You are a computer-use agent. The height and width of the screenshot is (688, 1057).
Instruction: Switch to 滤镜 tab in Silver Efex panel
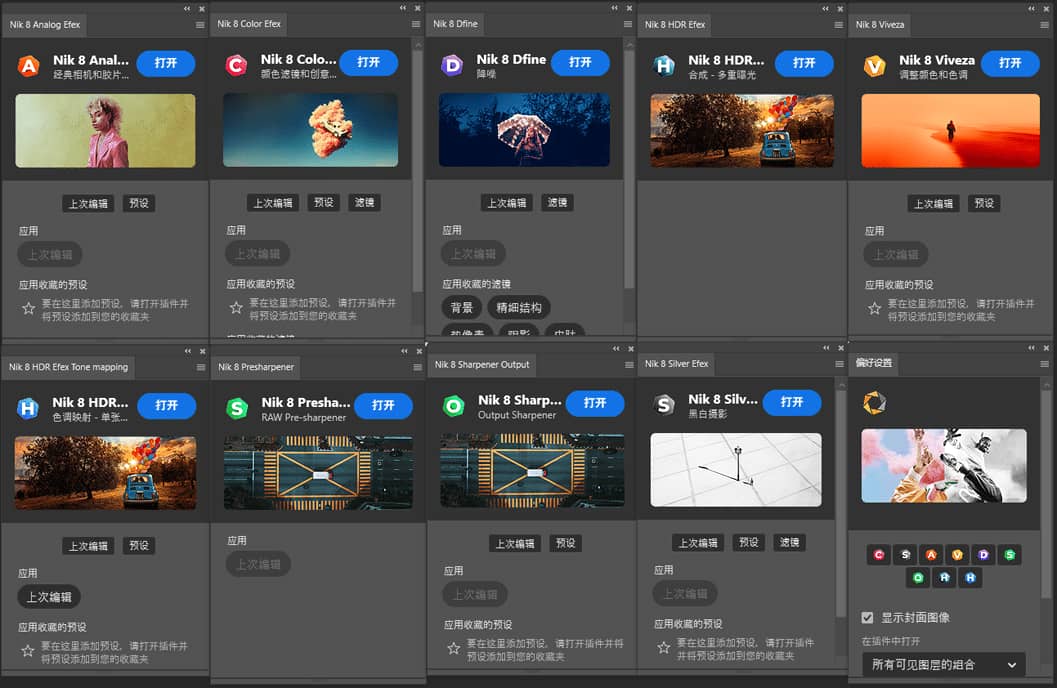coord(789,542)
